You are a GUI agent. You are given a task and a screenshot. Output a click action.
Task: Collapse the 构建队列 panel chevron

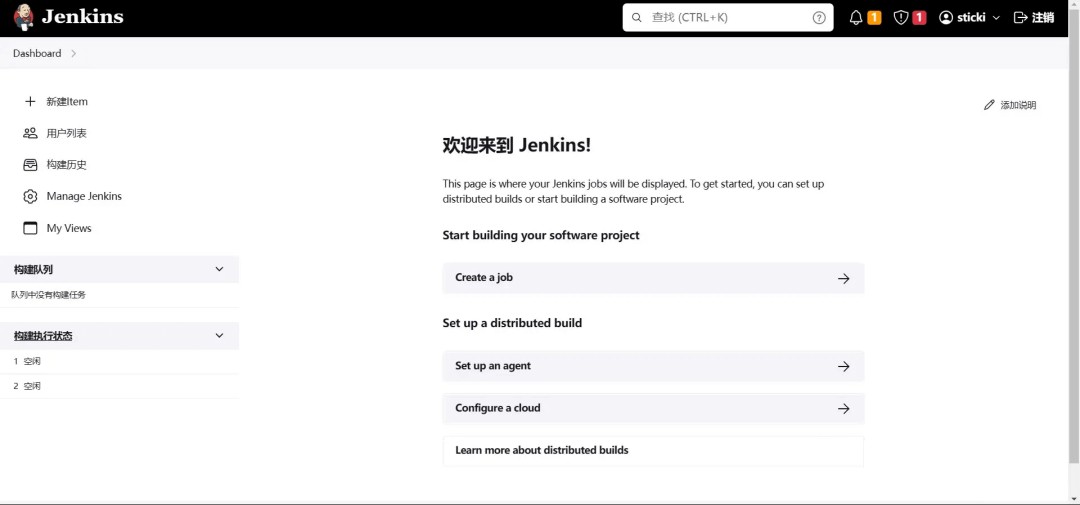coord(219,269)
